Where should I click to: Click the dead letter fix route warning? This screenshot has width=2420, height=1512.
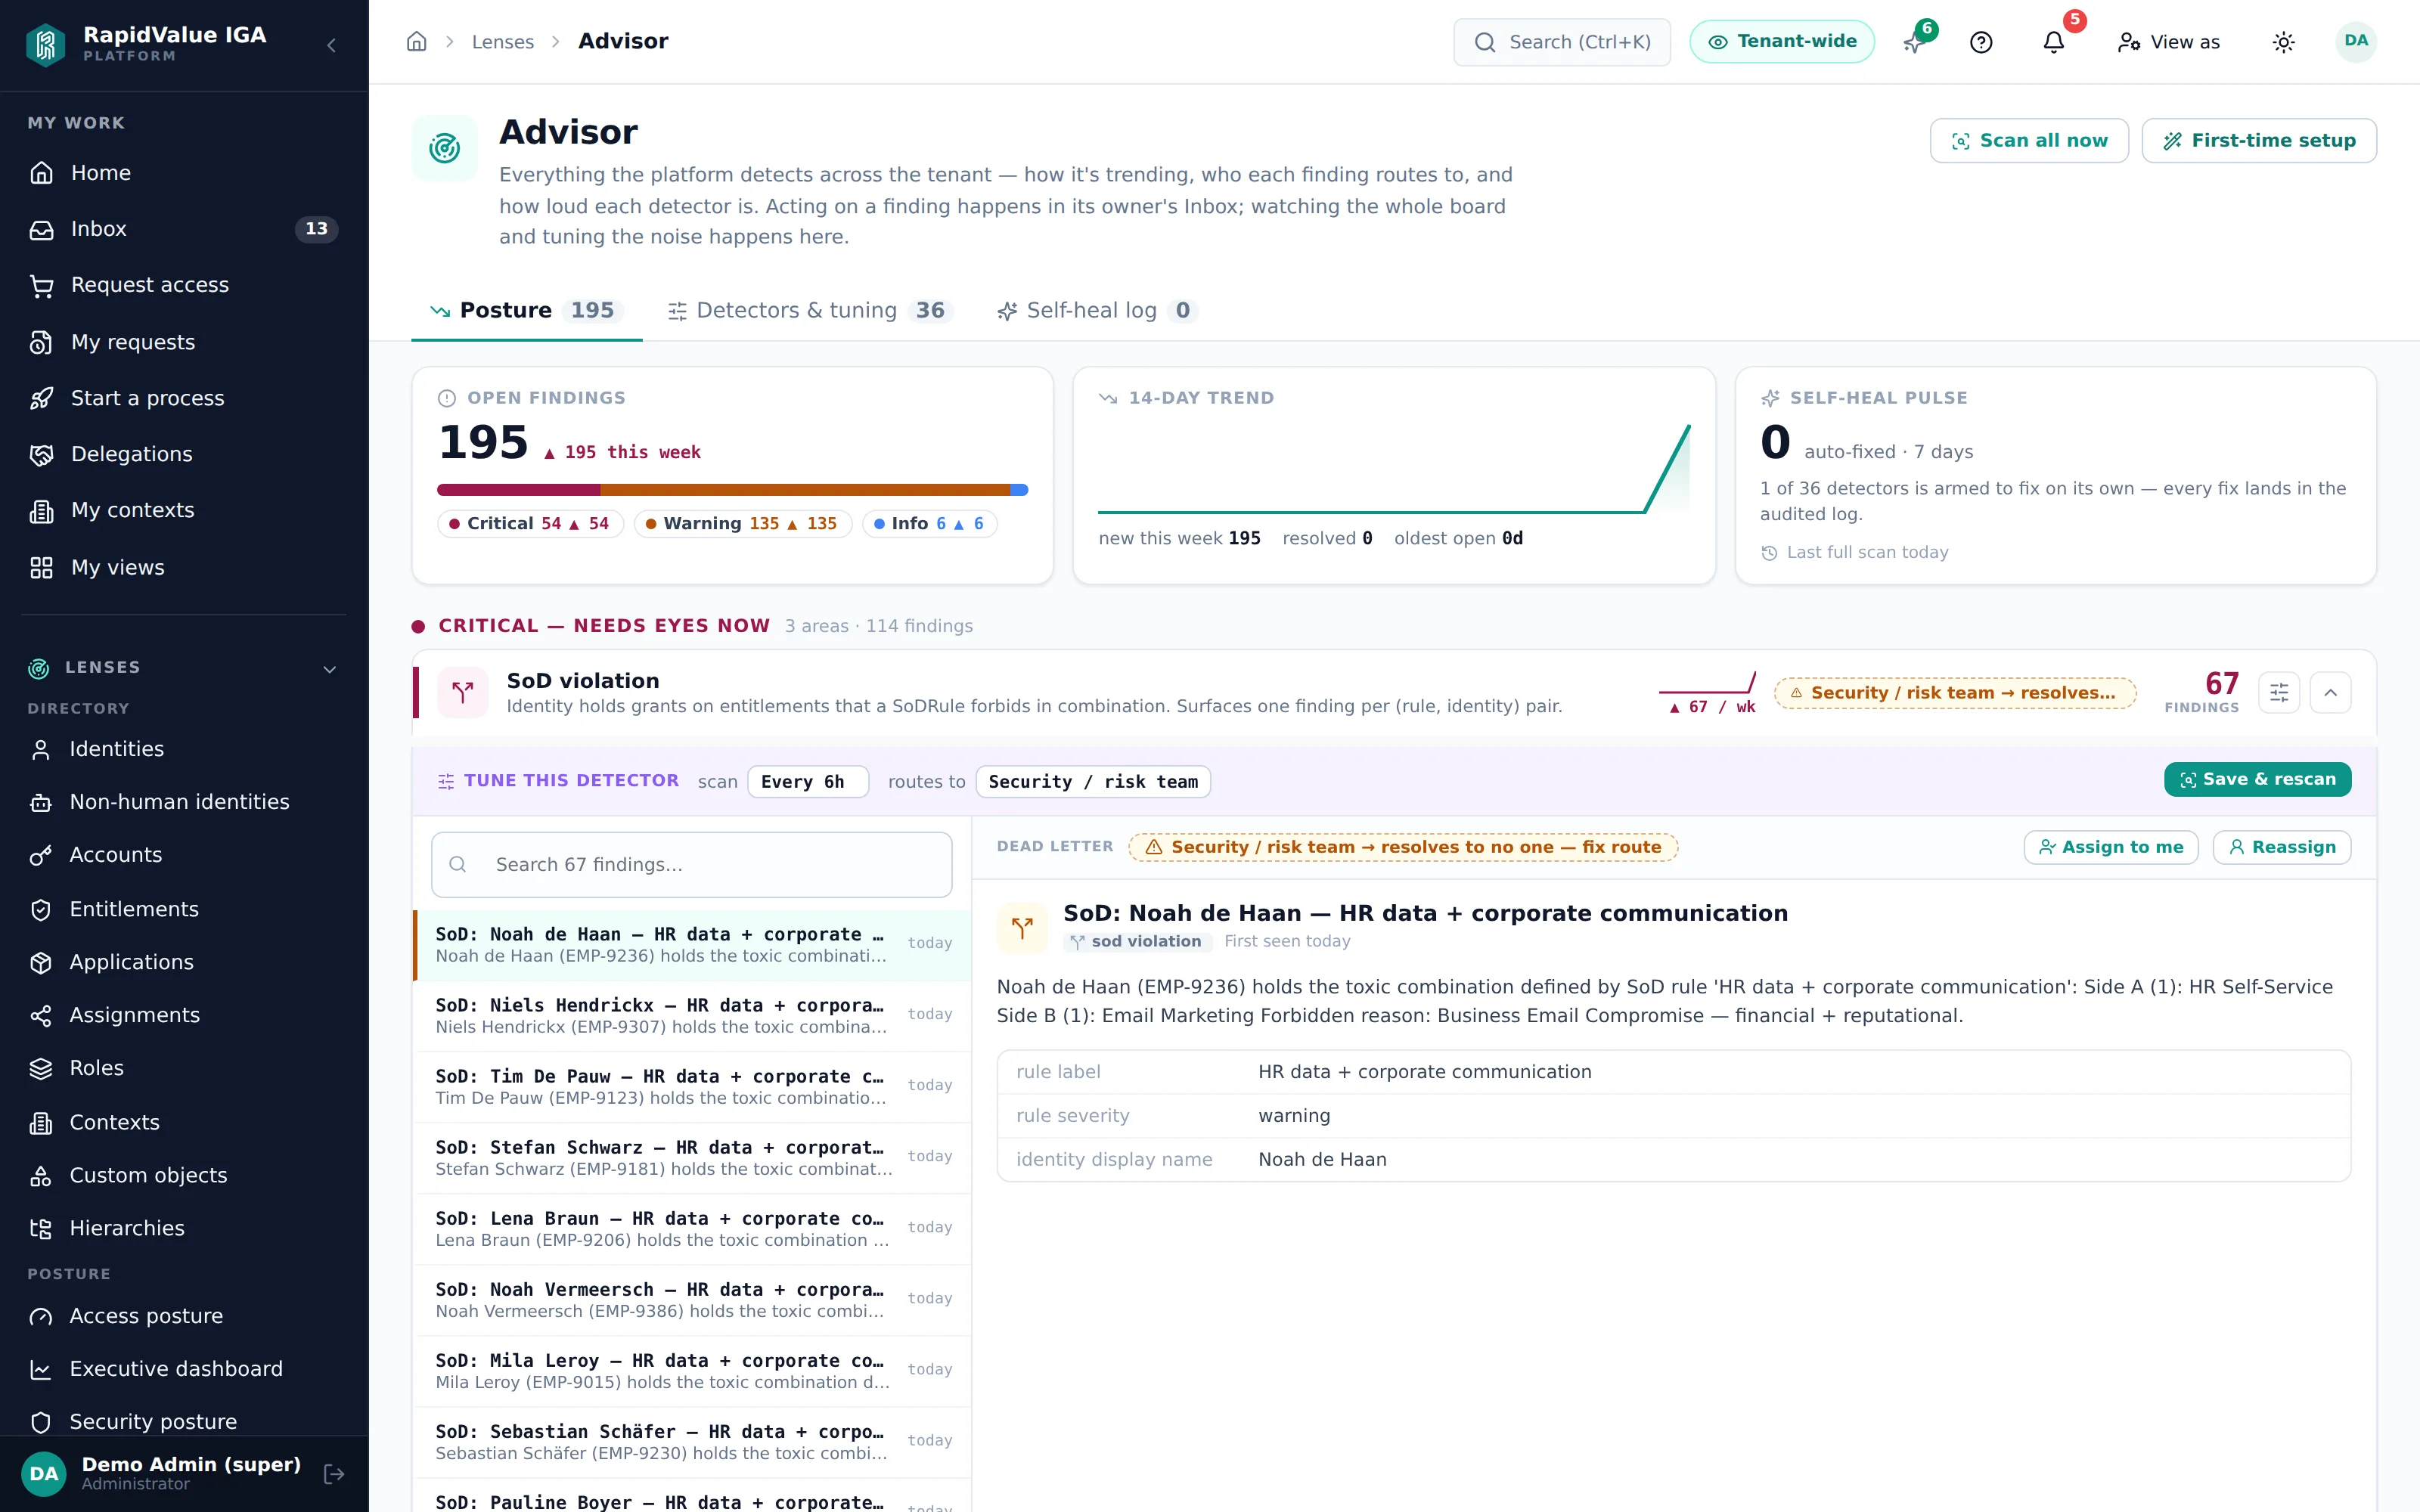tap(1403, 847)
